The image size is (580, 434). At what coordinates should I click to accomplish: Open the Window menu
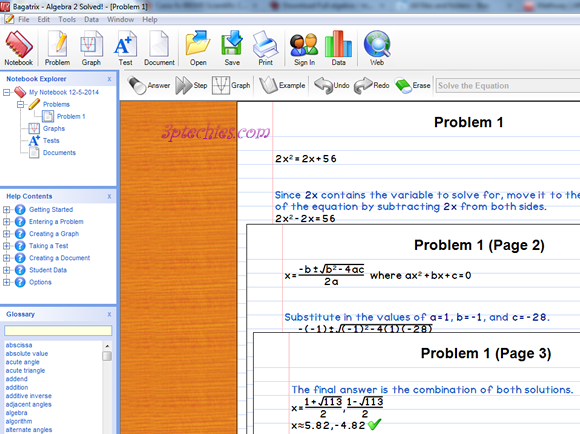[x=121, y=20]
